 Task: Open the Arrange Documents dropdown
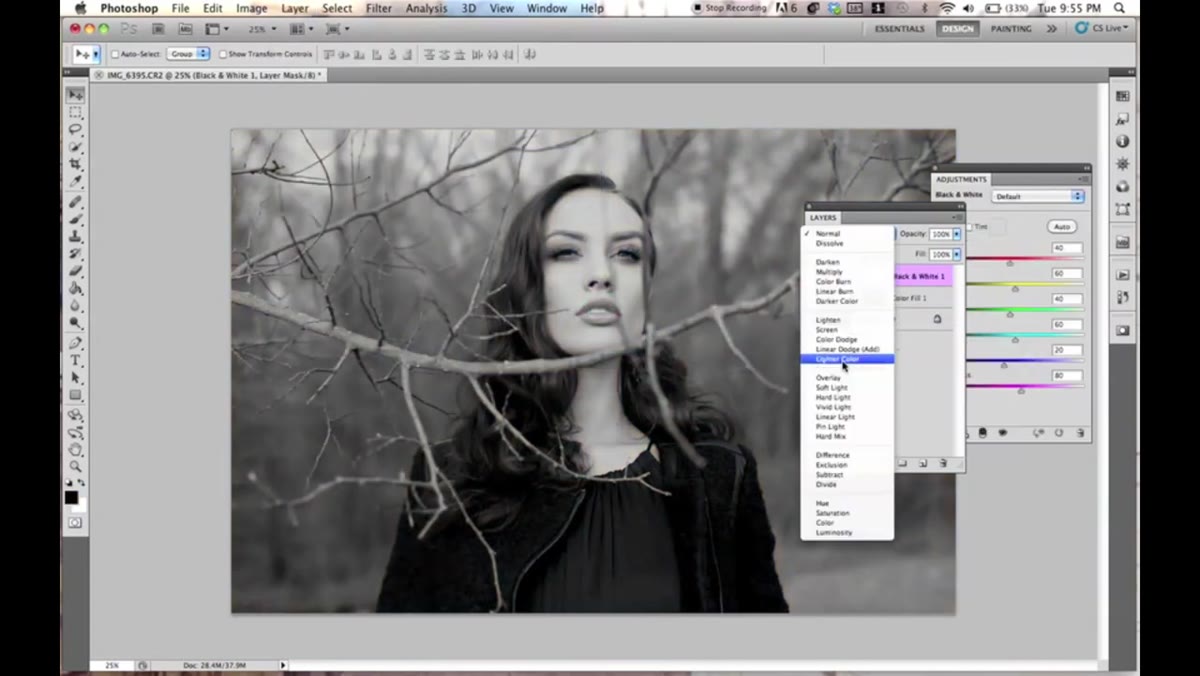click(x=299, y=29)
